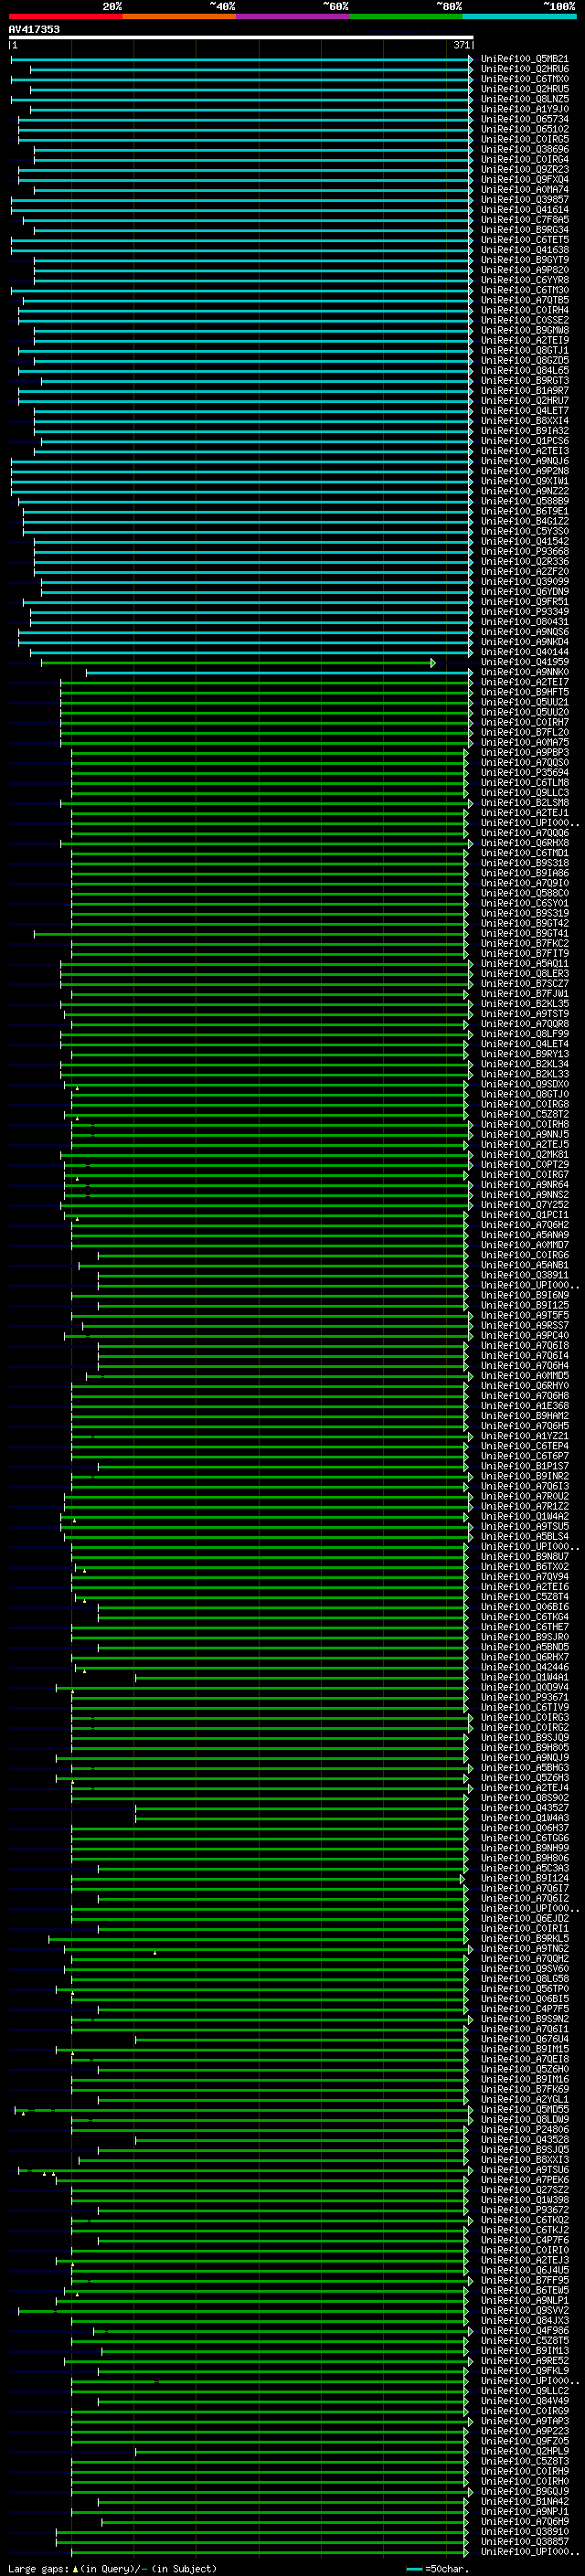Click the purple ~60% identity legend segment
Screen dimensions: 585x2576
292,16
